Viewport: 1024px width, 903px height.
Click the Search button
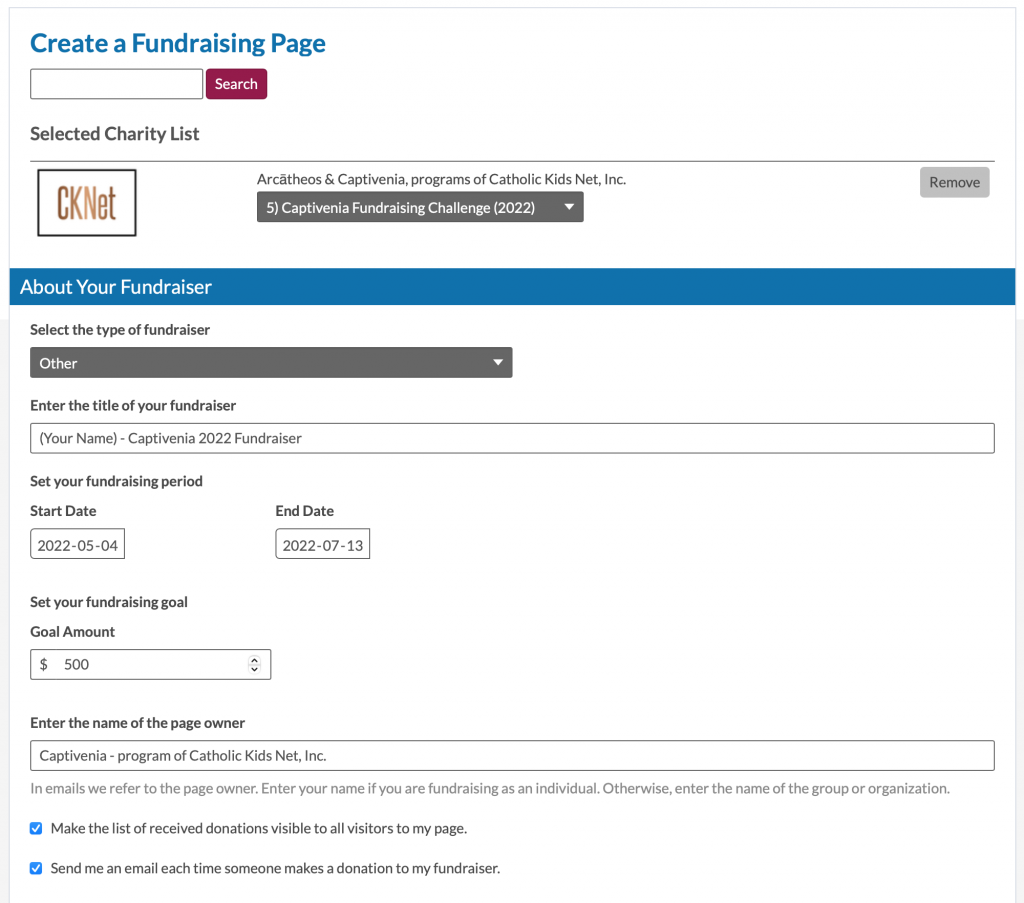pos(236,84)
